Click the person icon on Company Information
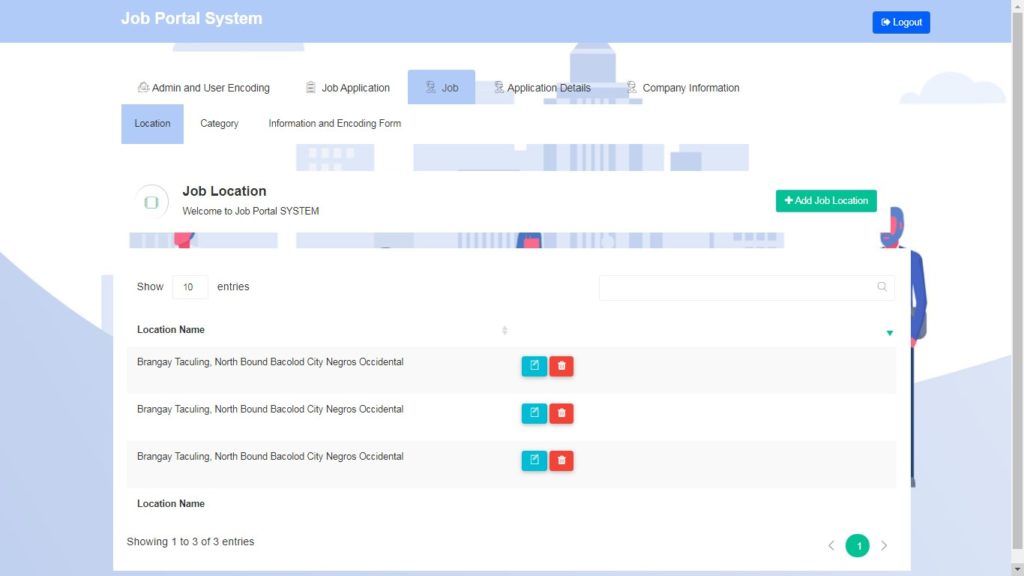The height and width of the screenshot is (576, 1024). pyautogui.click(x=631, y=87)
